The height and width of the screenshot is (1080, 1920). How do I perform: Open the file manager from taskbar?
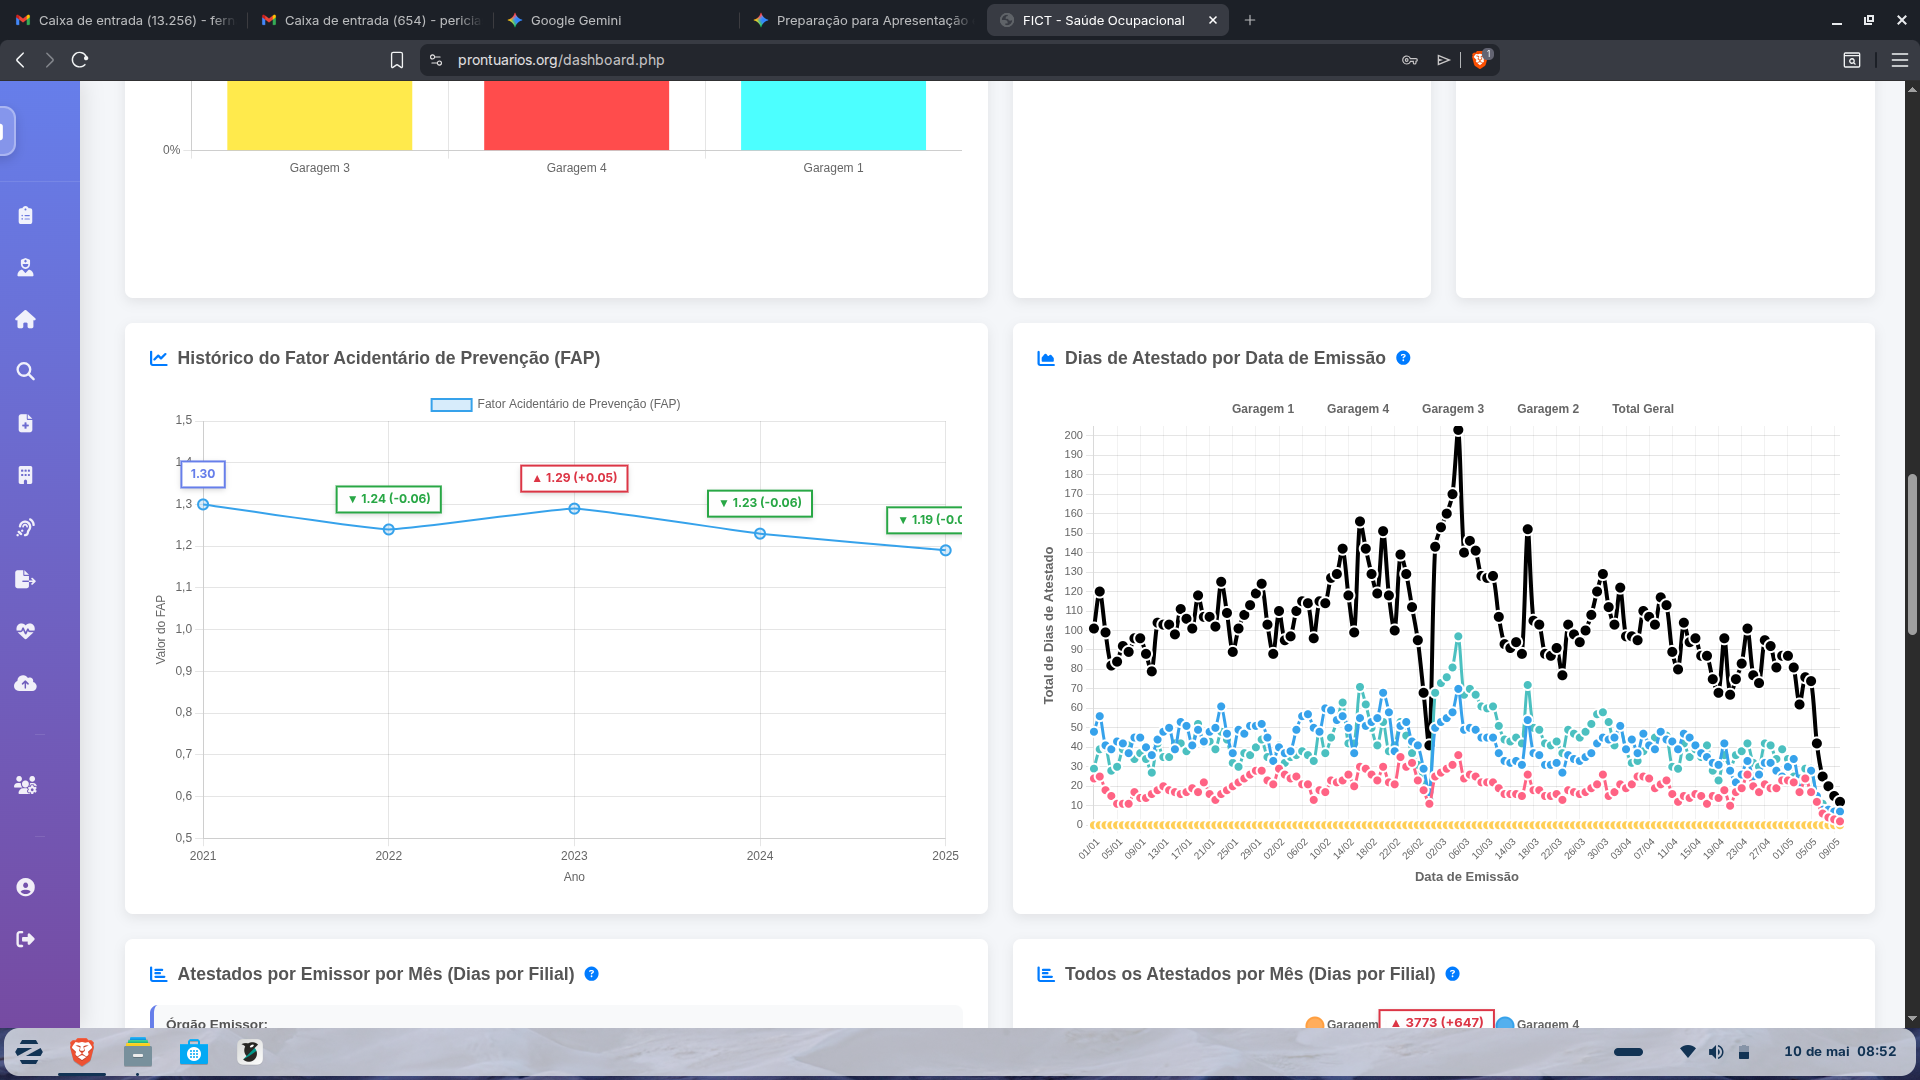tap(138, 1052)
